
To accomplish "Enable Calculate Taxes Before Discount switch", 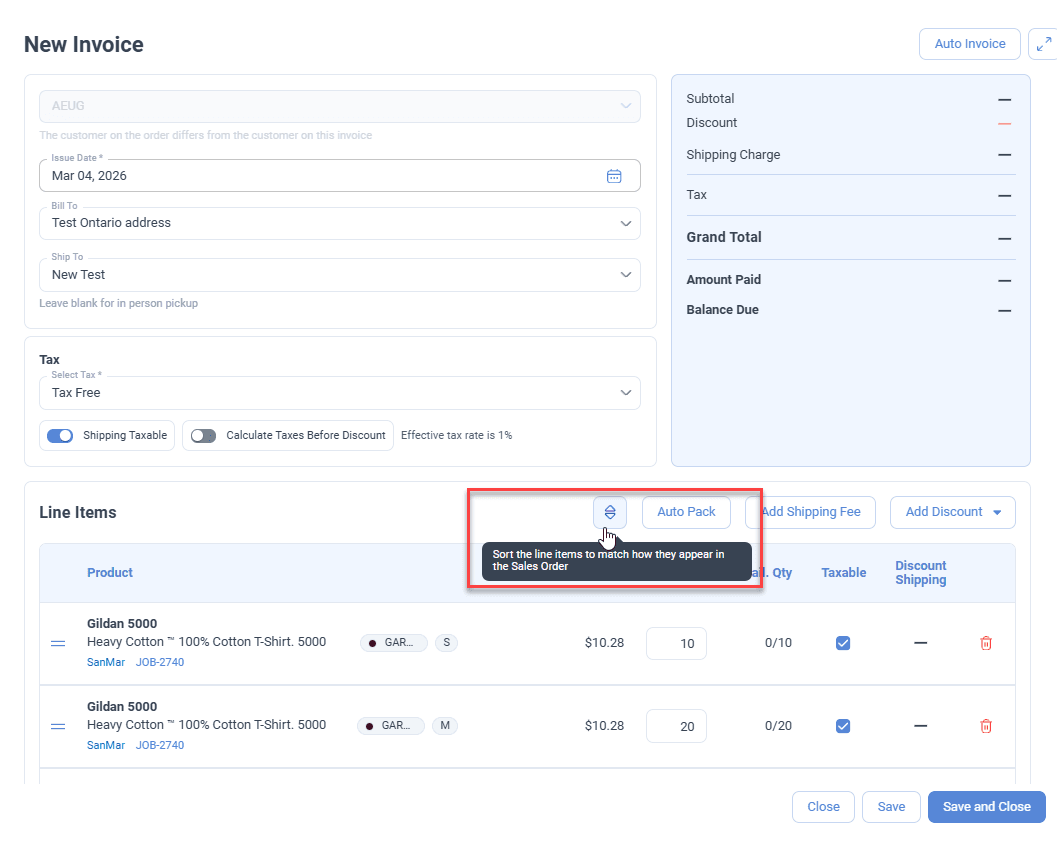I will click(x=204, y=436).
